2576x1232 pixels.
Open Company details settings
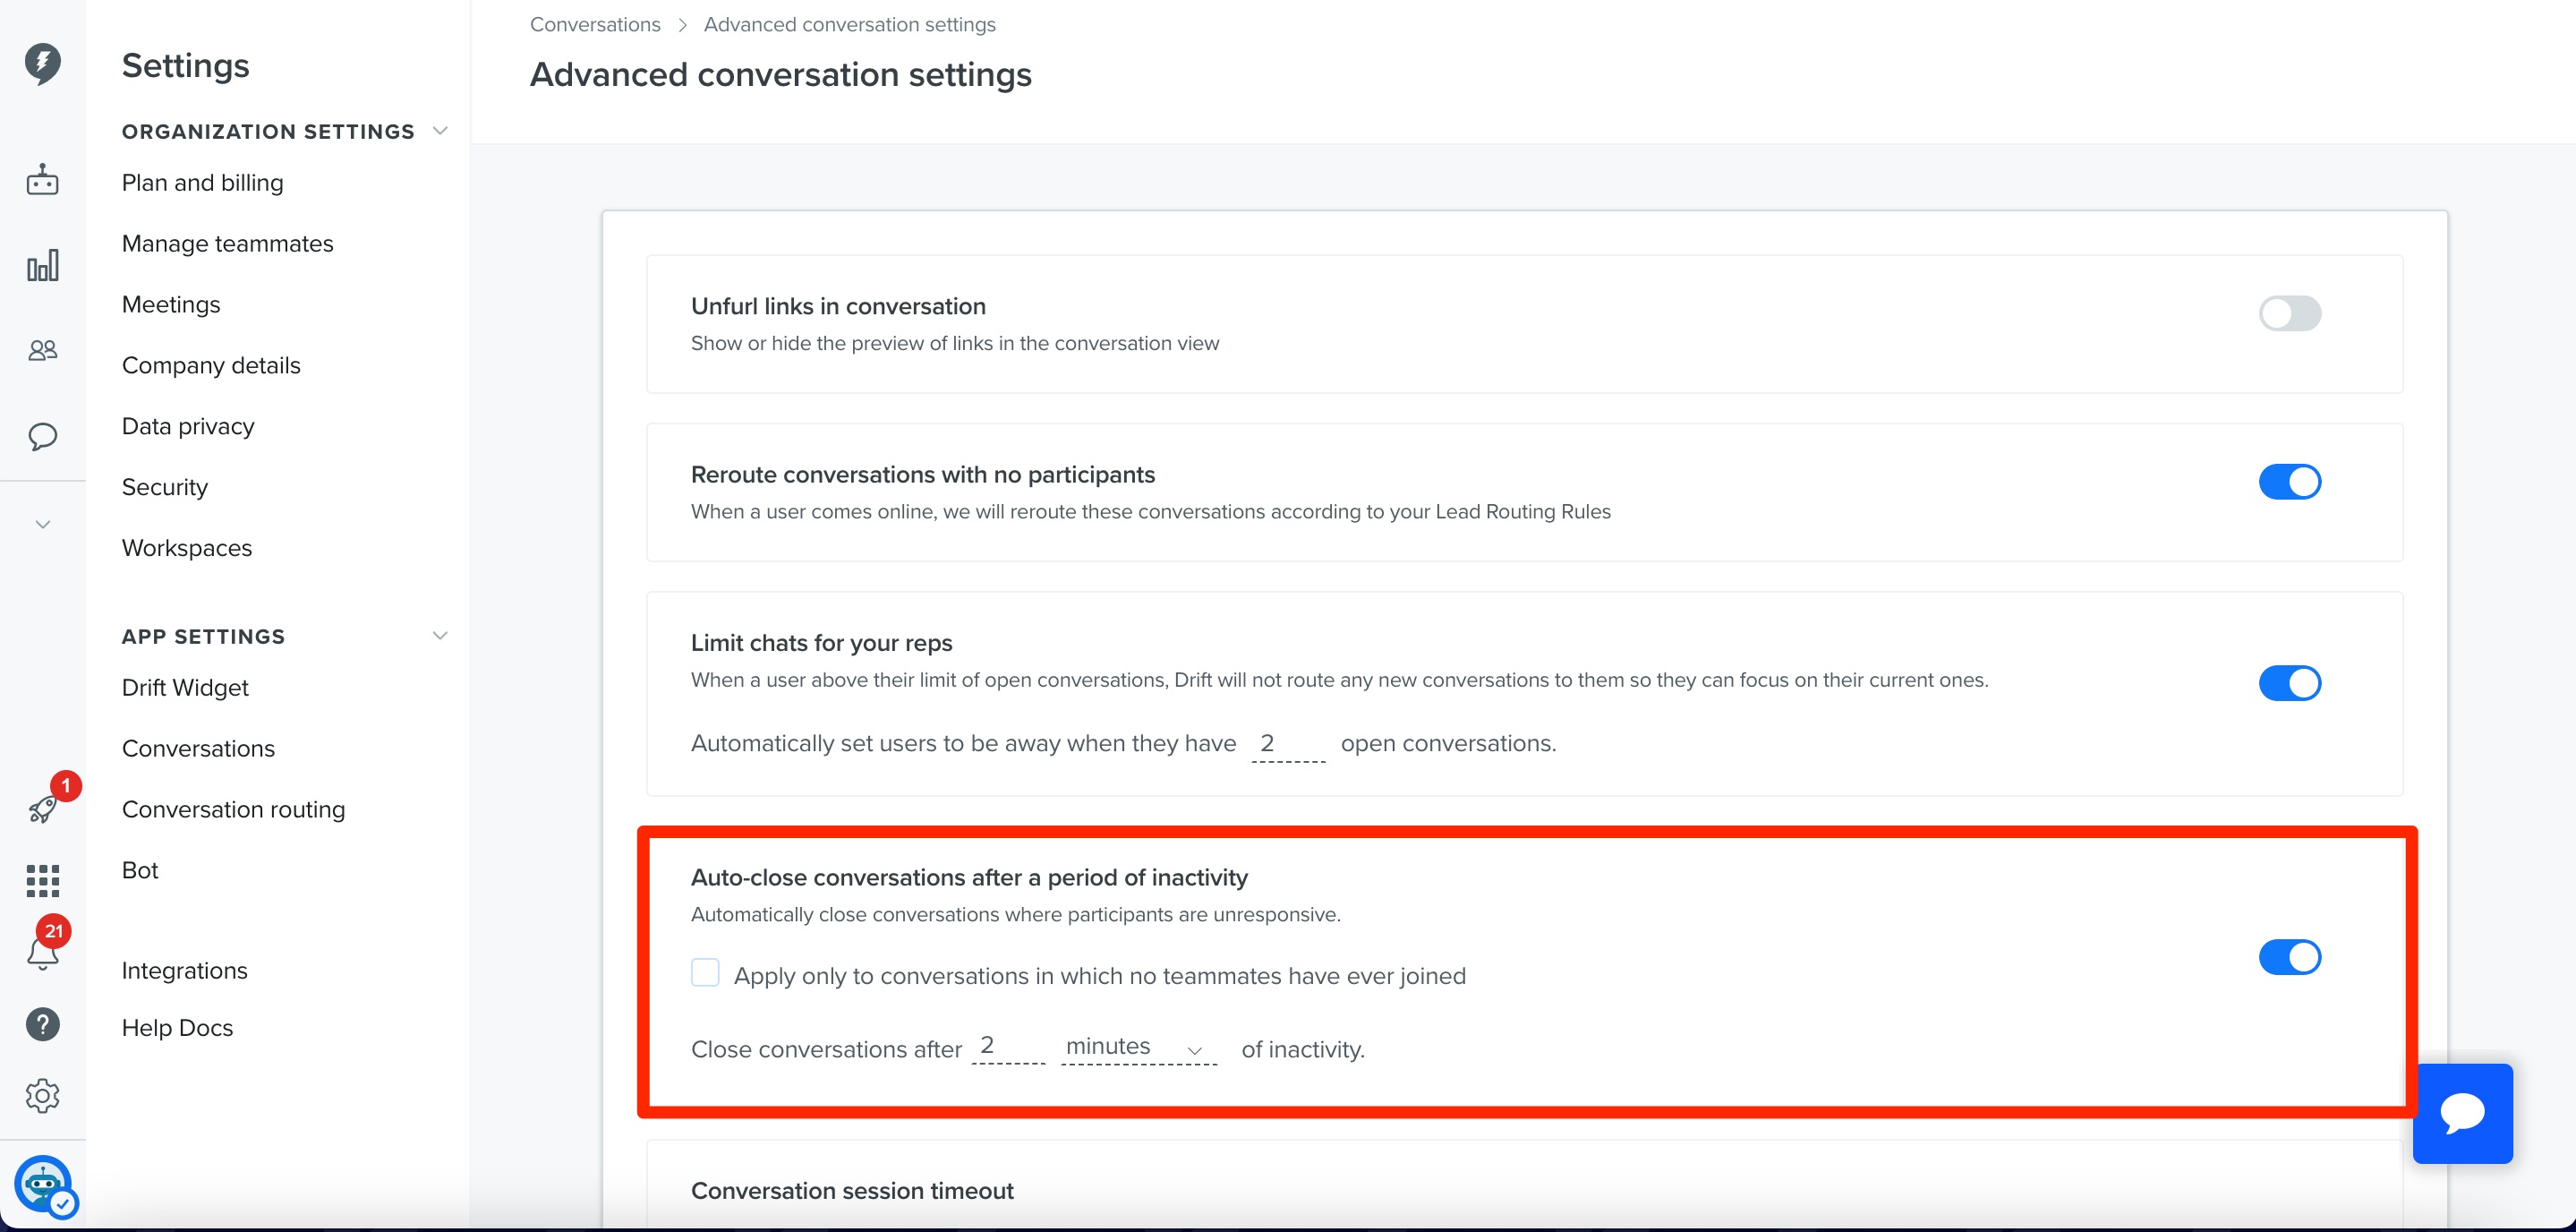[211, 366]
